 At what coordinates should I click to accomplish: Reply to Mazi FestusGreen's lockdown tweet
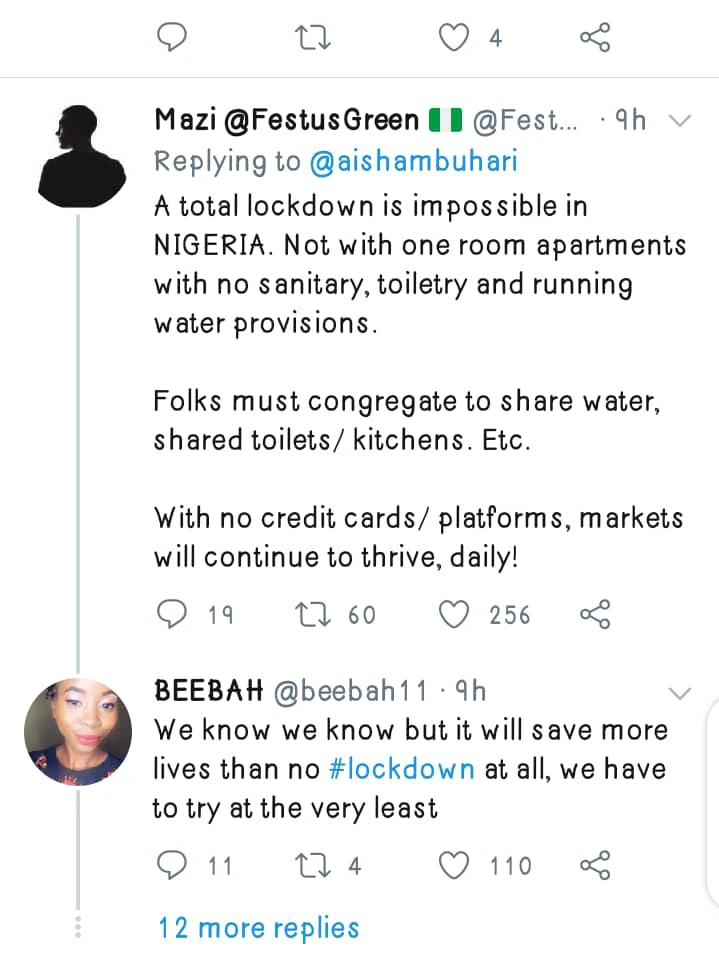173,614
